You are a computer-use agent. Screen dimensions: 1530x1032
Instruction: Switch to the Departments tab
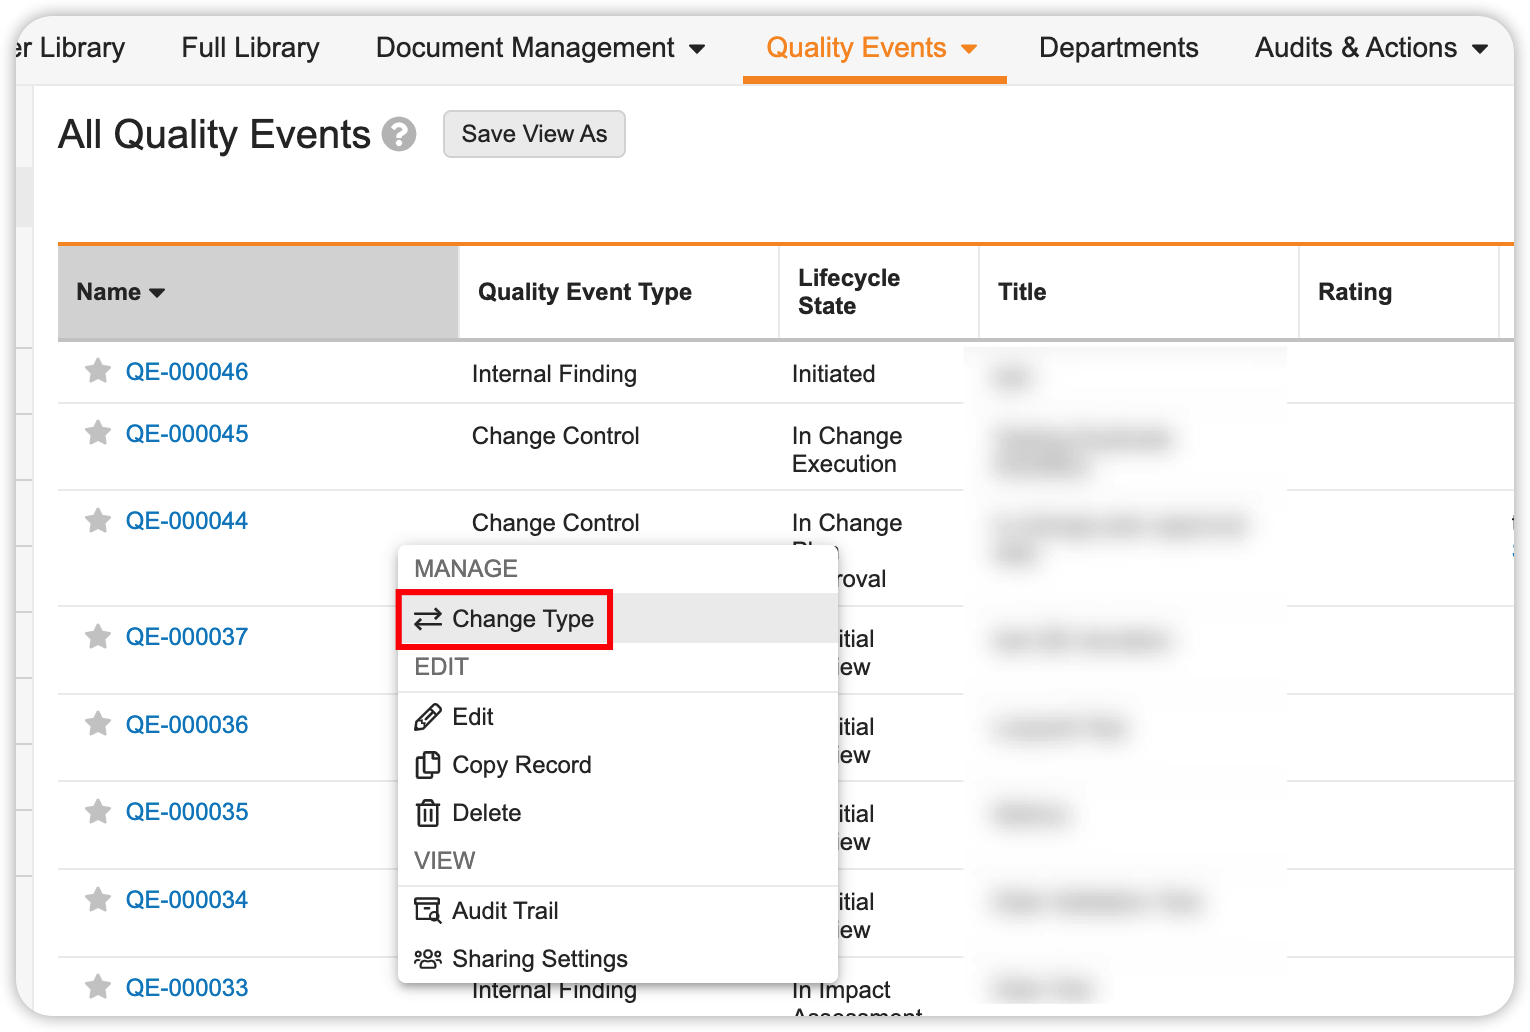tap(1118, 48)
